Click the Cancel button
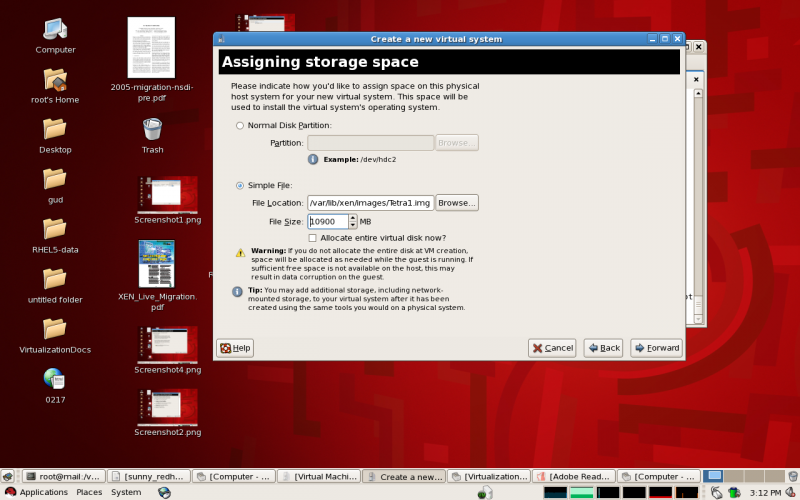The width and height of the screenshot is (800, 500). pyautogui.click(x=552, y=348)
